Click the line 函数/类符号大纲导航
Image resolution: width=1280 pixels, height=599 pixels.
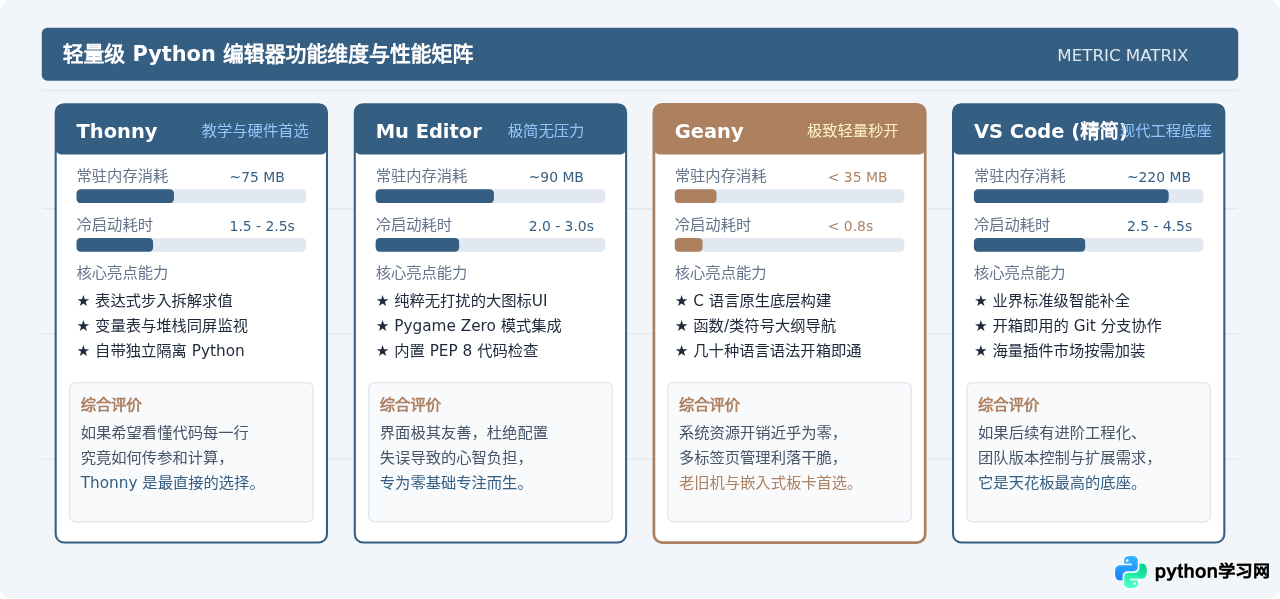[x=755, y=325]
